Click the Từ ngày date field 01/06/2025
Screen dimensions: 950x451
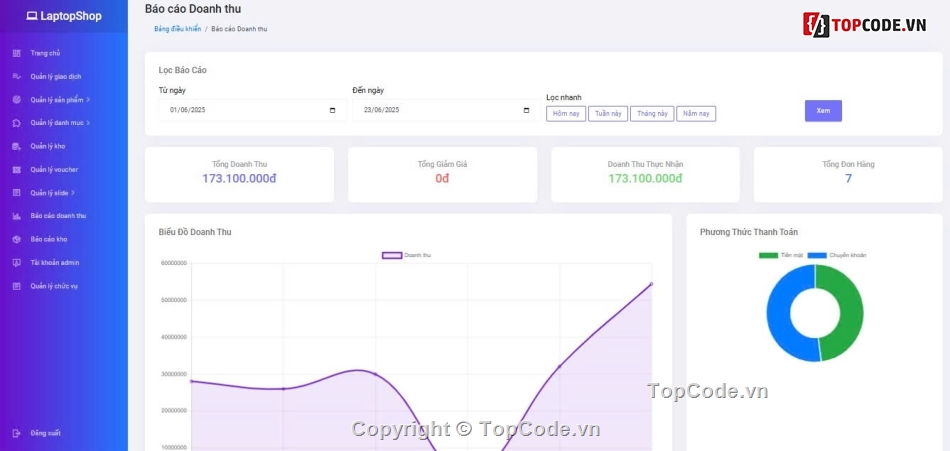[253, 110]
